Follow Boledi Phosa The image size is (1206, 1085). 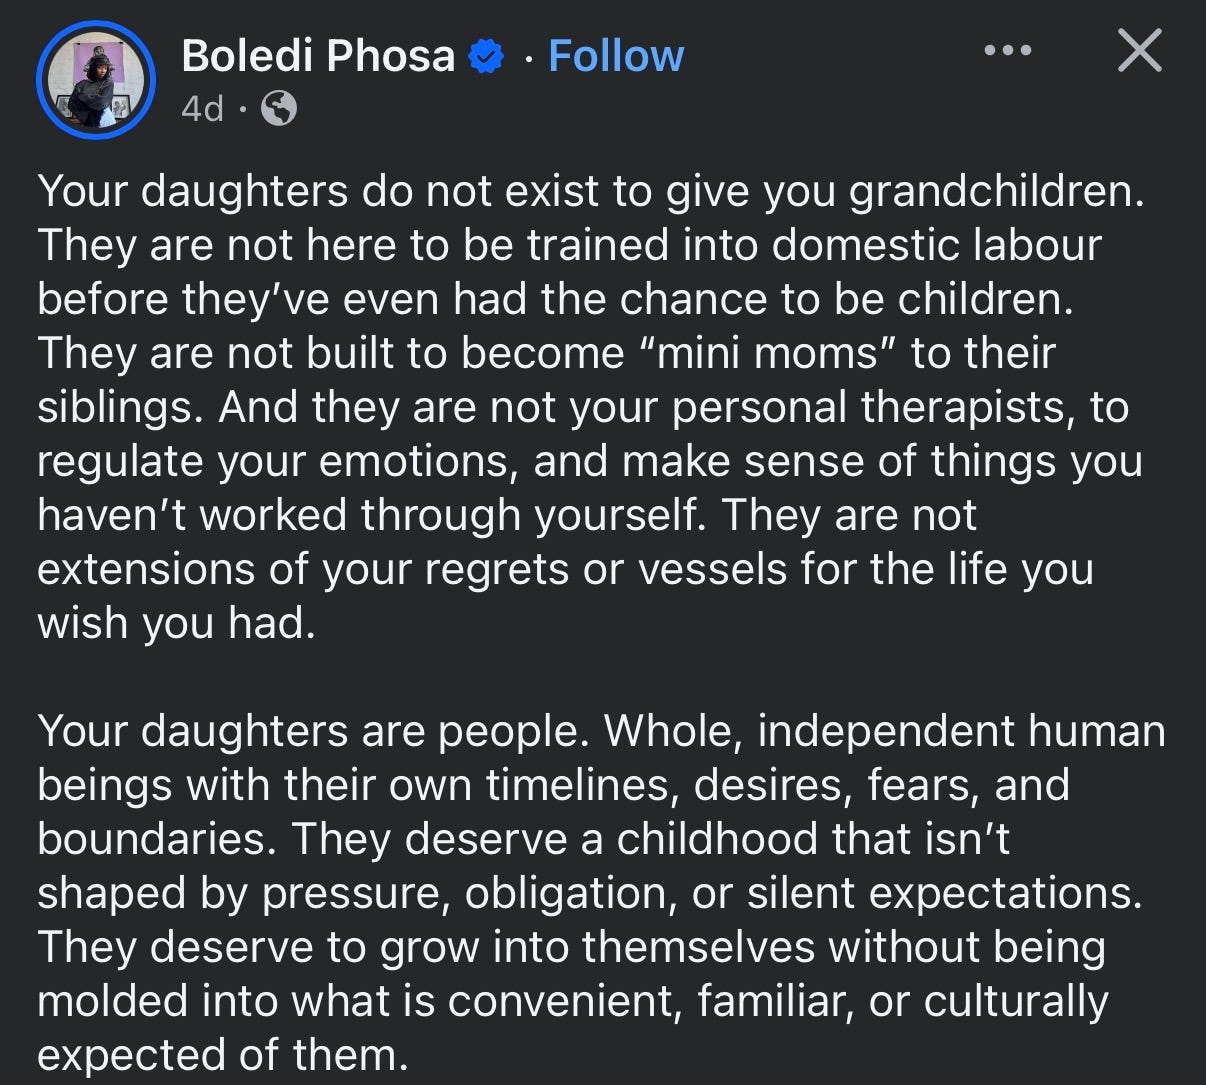(x=616, y=56)
